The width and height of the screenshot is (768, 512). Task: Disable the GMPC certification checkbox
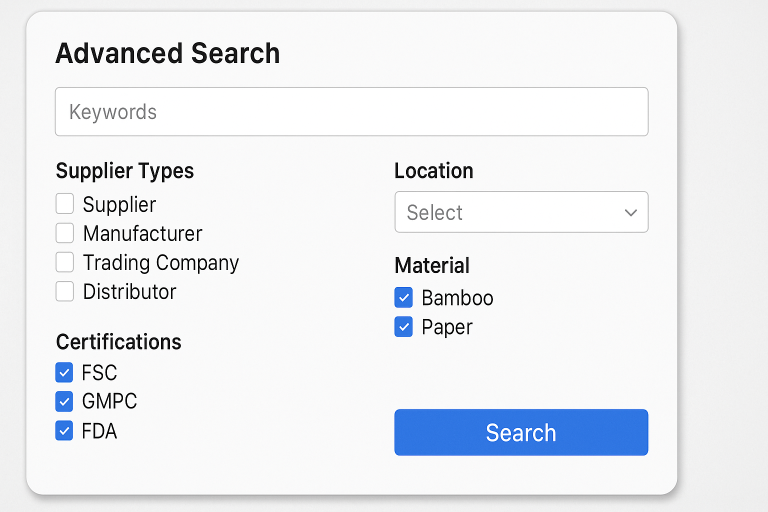coord(64,401)
